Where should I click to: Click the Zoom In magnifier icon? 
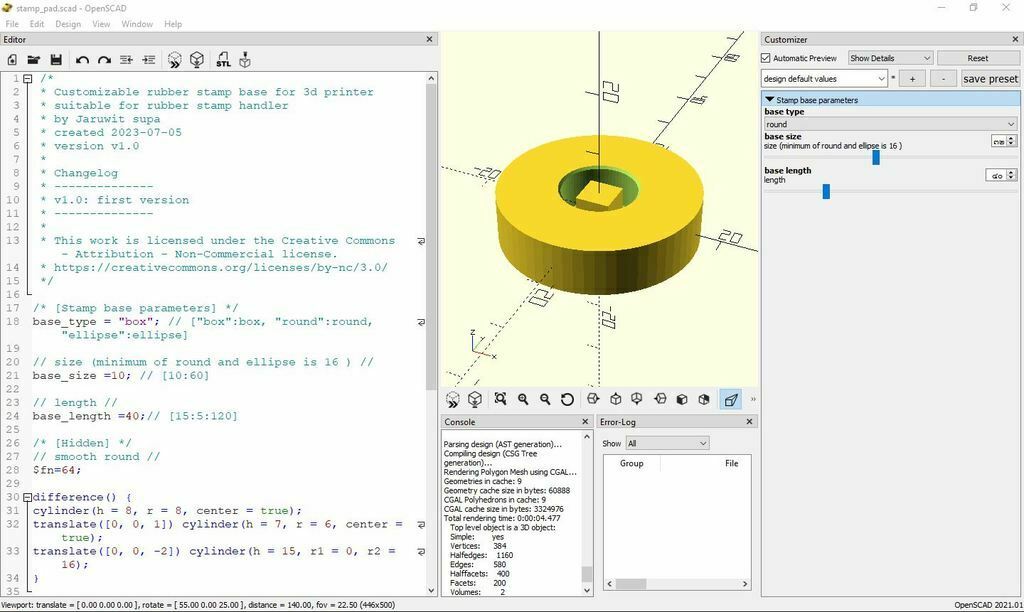523,399
